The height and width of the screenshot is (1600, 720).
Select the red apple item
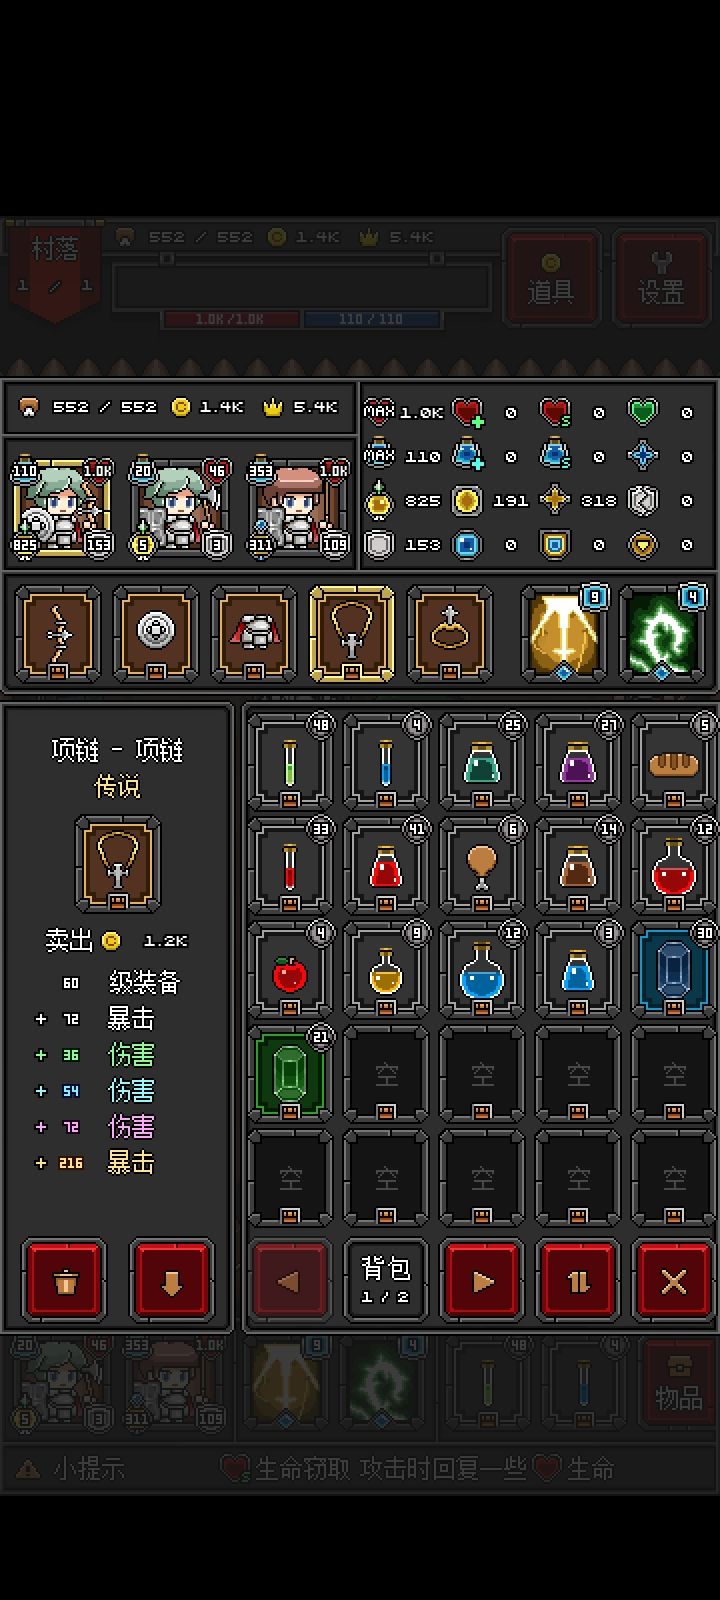tap(290, 972)
